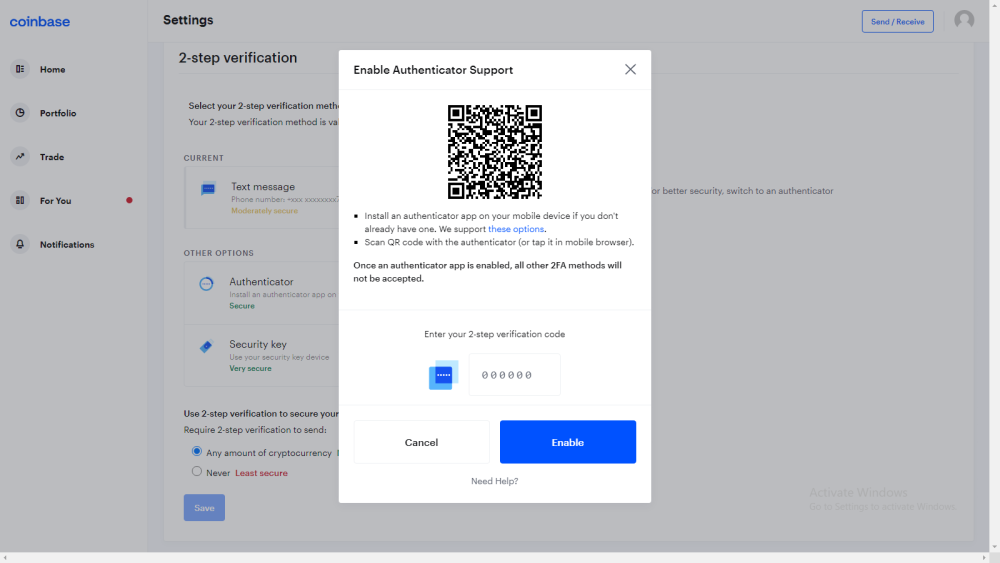Click the Cancel button
This screenshot has width=1000, height=563.
point(422,442)
